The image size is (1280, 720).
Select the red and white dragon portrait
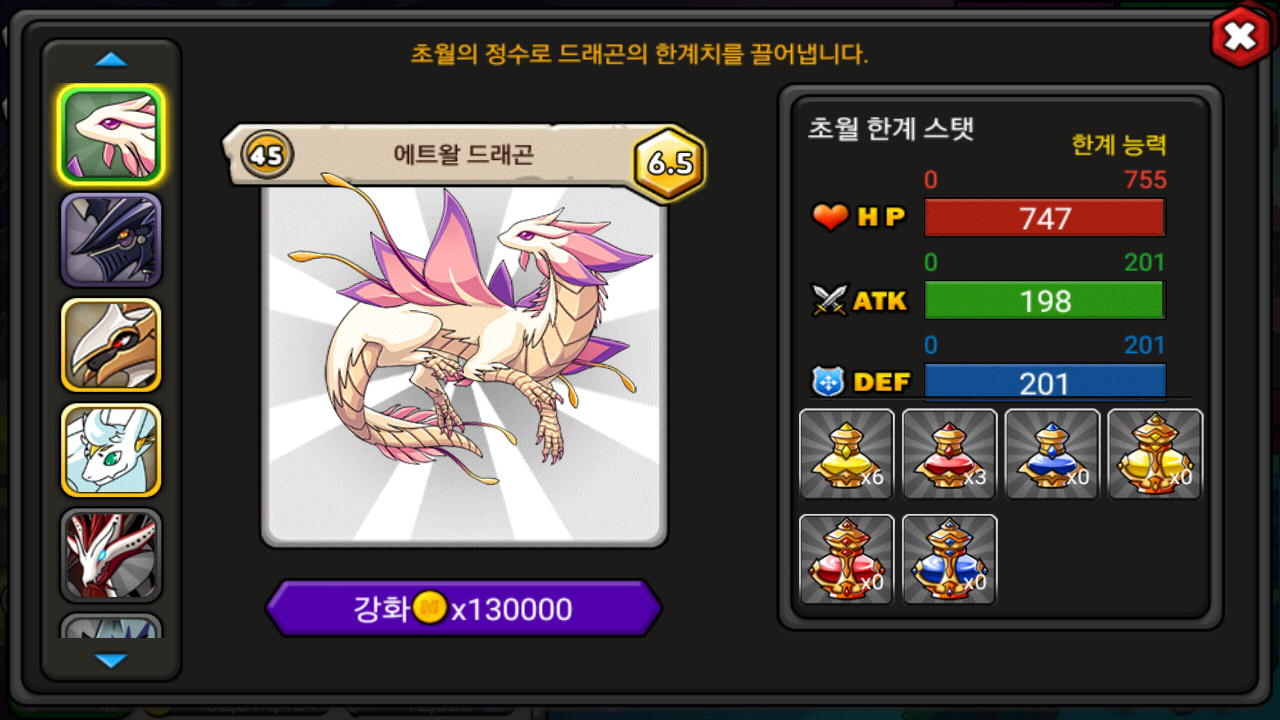[x=111, y=555]
